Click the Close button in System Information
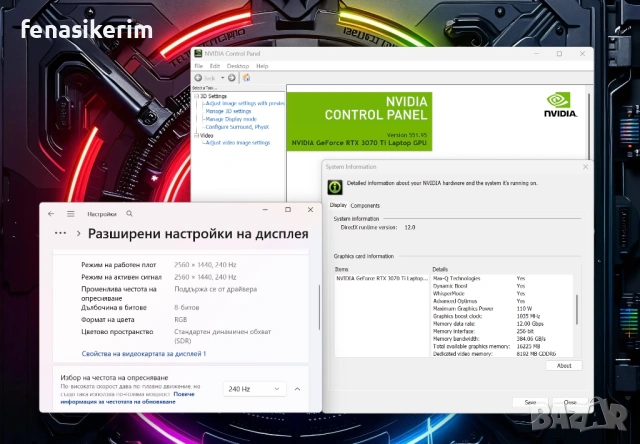Screen dimensions: 640x444 coord(570,402)
